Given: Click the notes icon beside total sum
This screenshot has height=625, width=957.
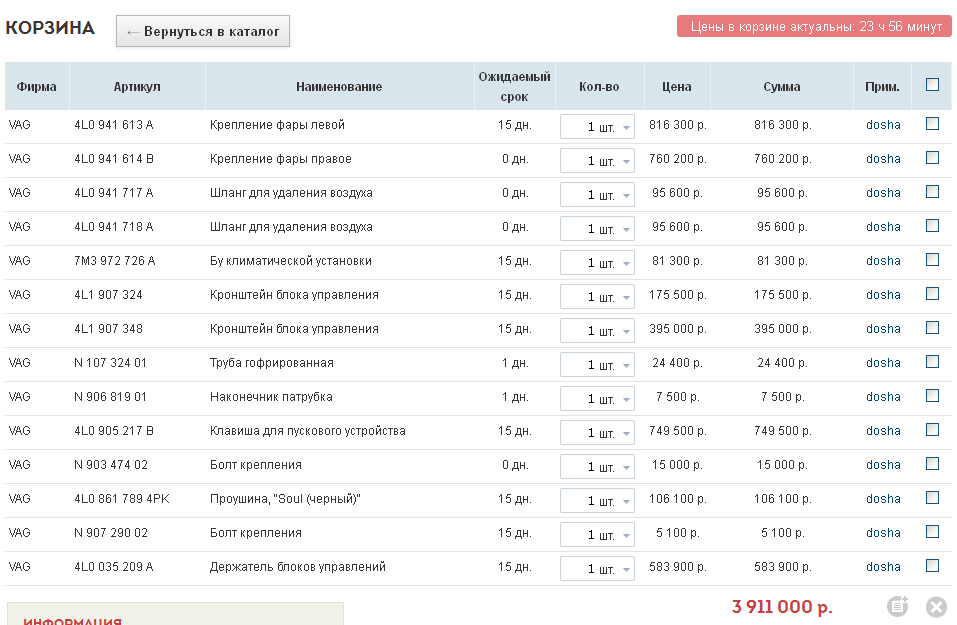Looking at the screenshot, I should pos(898,606).
